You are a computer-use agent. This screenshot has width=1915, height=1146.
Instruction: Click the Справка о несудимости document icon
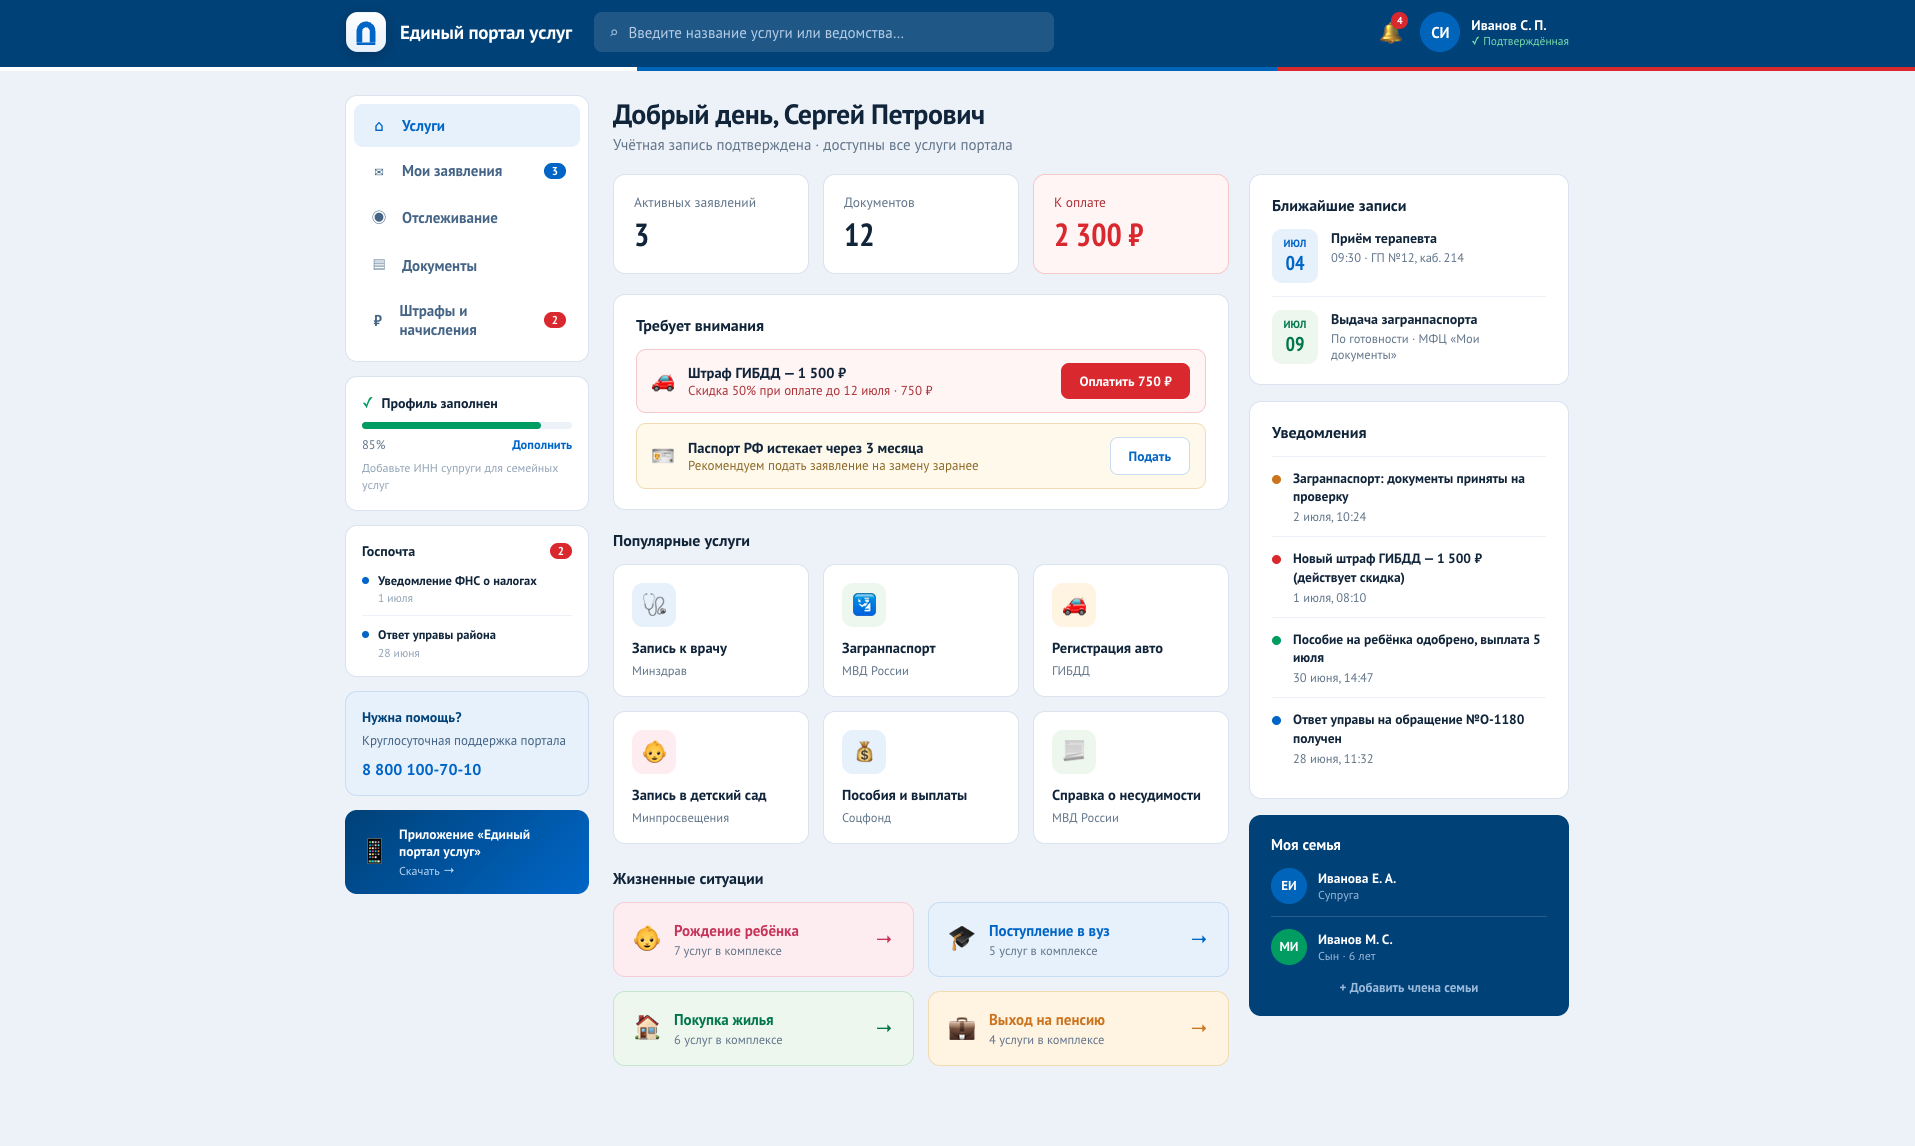tap(1074, 752)
